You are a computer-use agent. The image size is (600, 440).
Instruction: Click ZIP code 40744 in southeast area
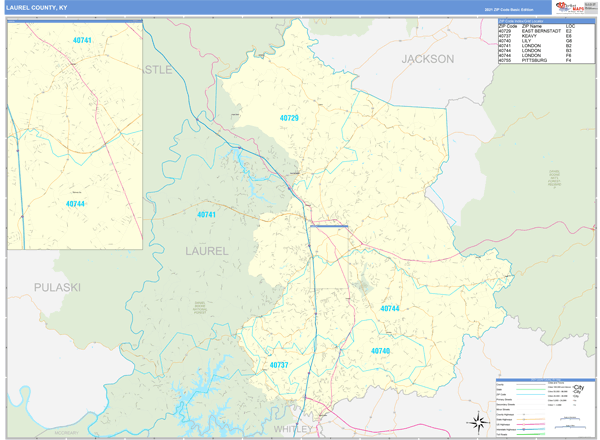(x=390, y=309)
